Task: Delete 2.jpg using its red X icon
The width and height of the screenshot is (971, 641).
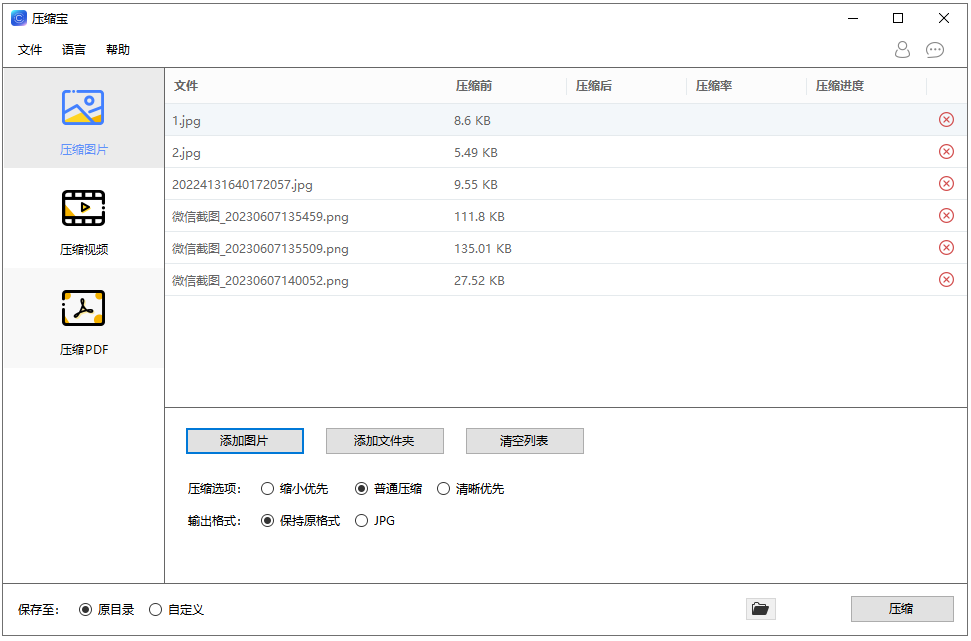Action: (x=946, y=152)
